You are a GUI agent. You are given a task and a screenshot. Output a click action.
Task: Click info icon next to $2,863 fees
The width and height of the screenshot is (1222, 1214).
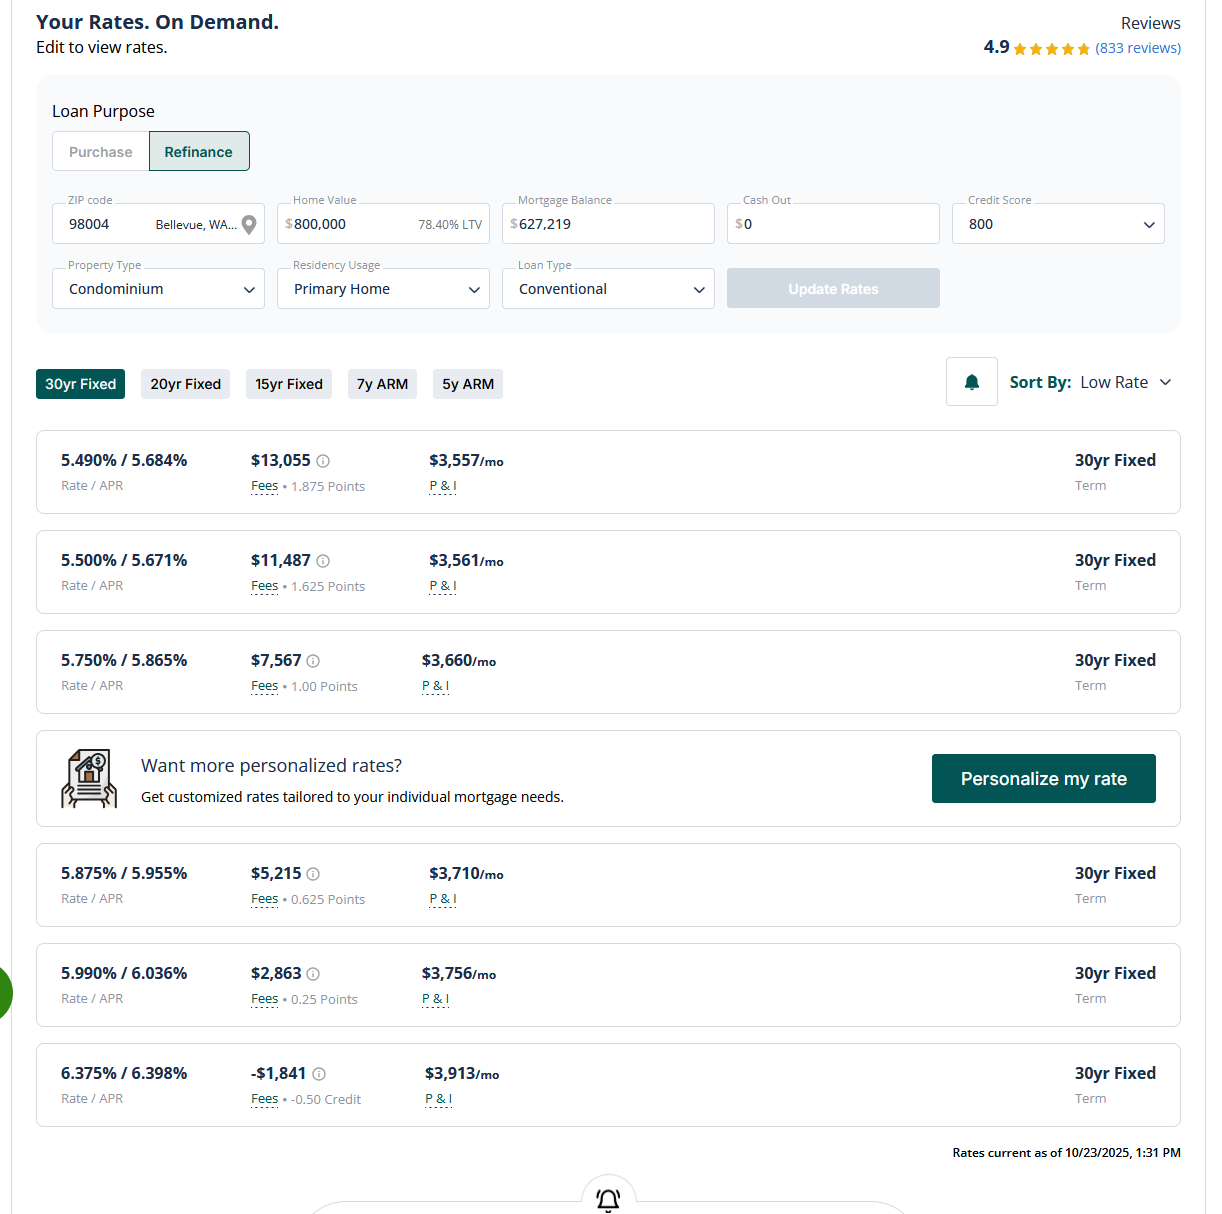point(313,974)
